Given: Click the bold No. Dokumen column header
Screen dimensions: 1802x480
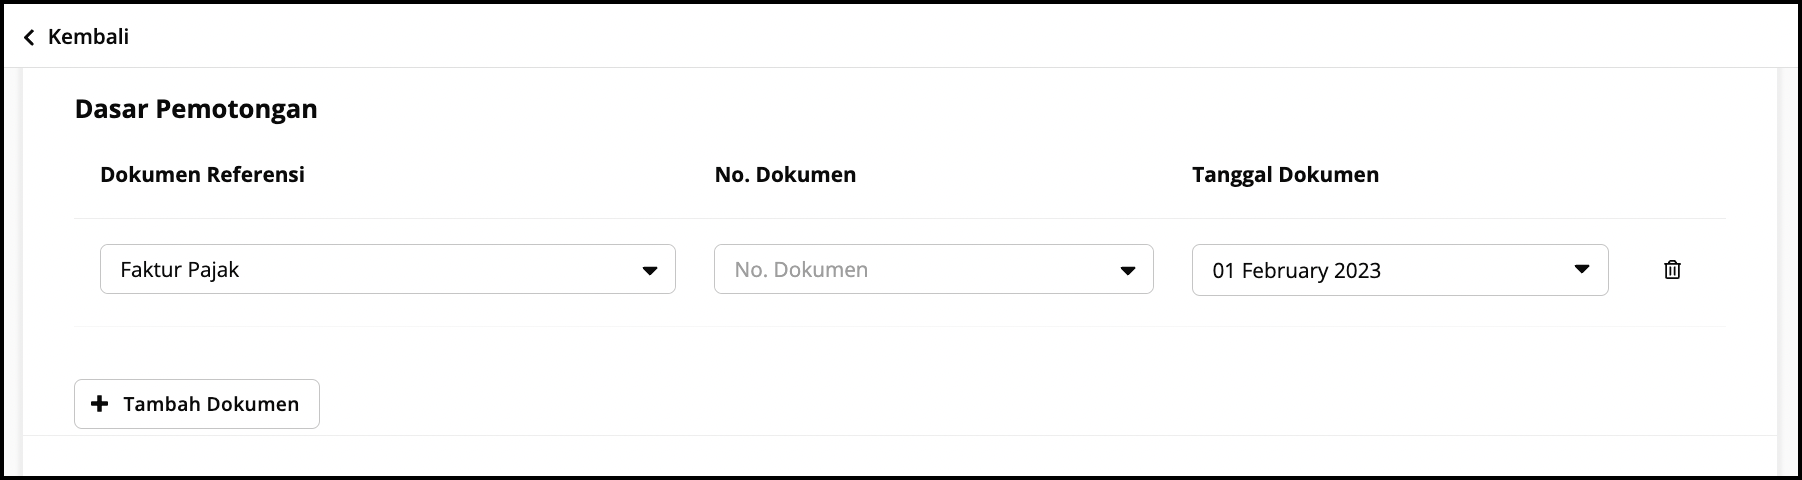Looking at the screenshot, I should tap(785, 175).
